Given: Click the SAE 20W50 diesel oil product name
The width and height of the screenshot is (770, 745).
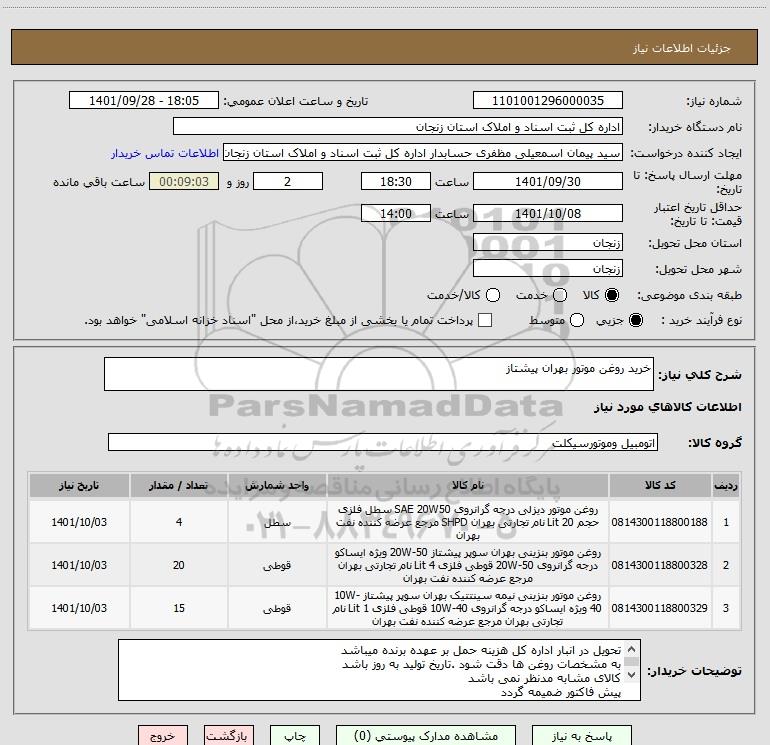Looking at the screenshot, I should [468, 522].
